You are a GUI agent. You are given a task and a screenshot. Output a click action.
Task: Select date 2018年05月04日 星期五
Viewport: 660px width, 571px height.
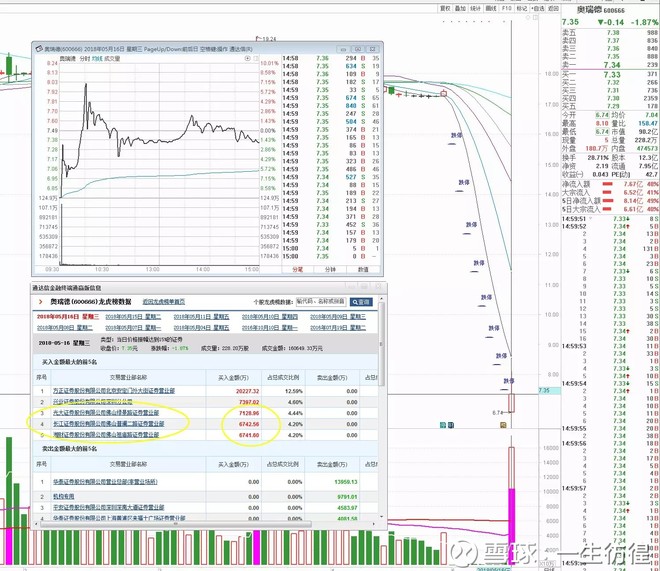pyautogui.click(x=202, y=327)
